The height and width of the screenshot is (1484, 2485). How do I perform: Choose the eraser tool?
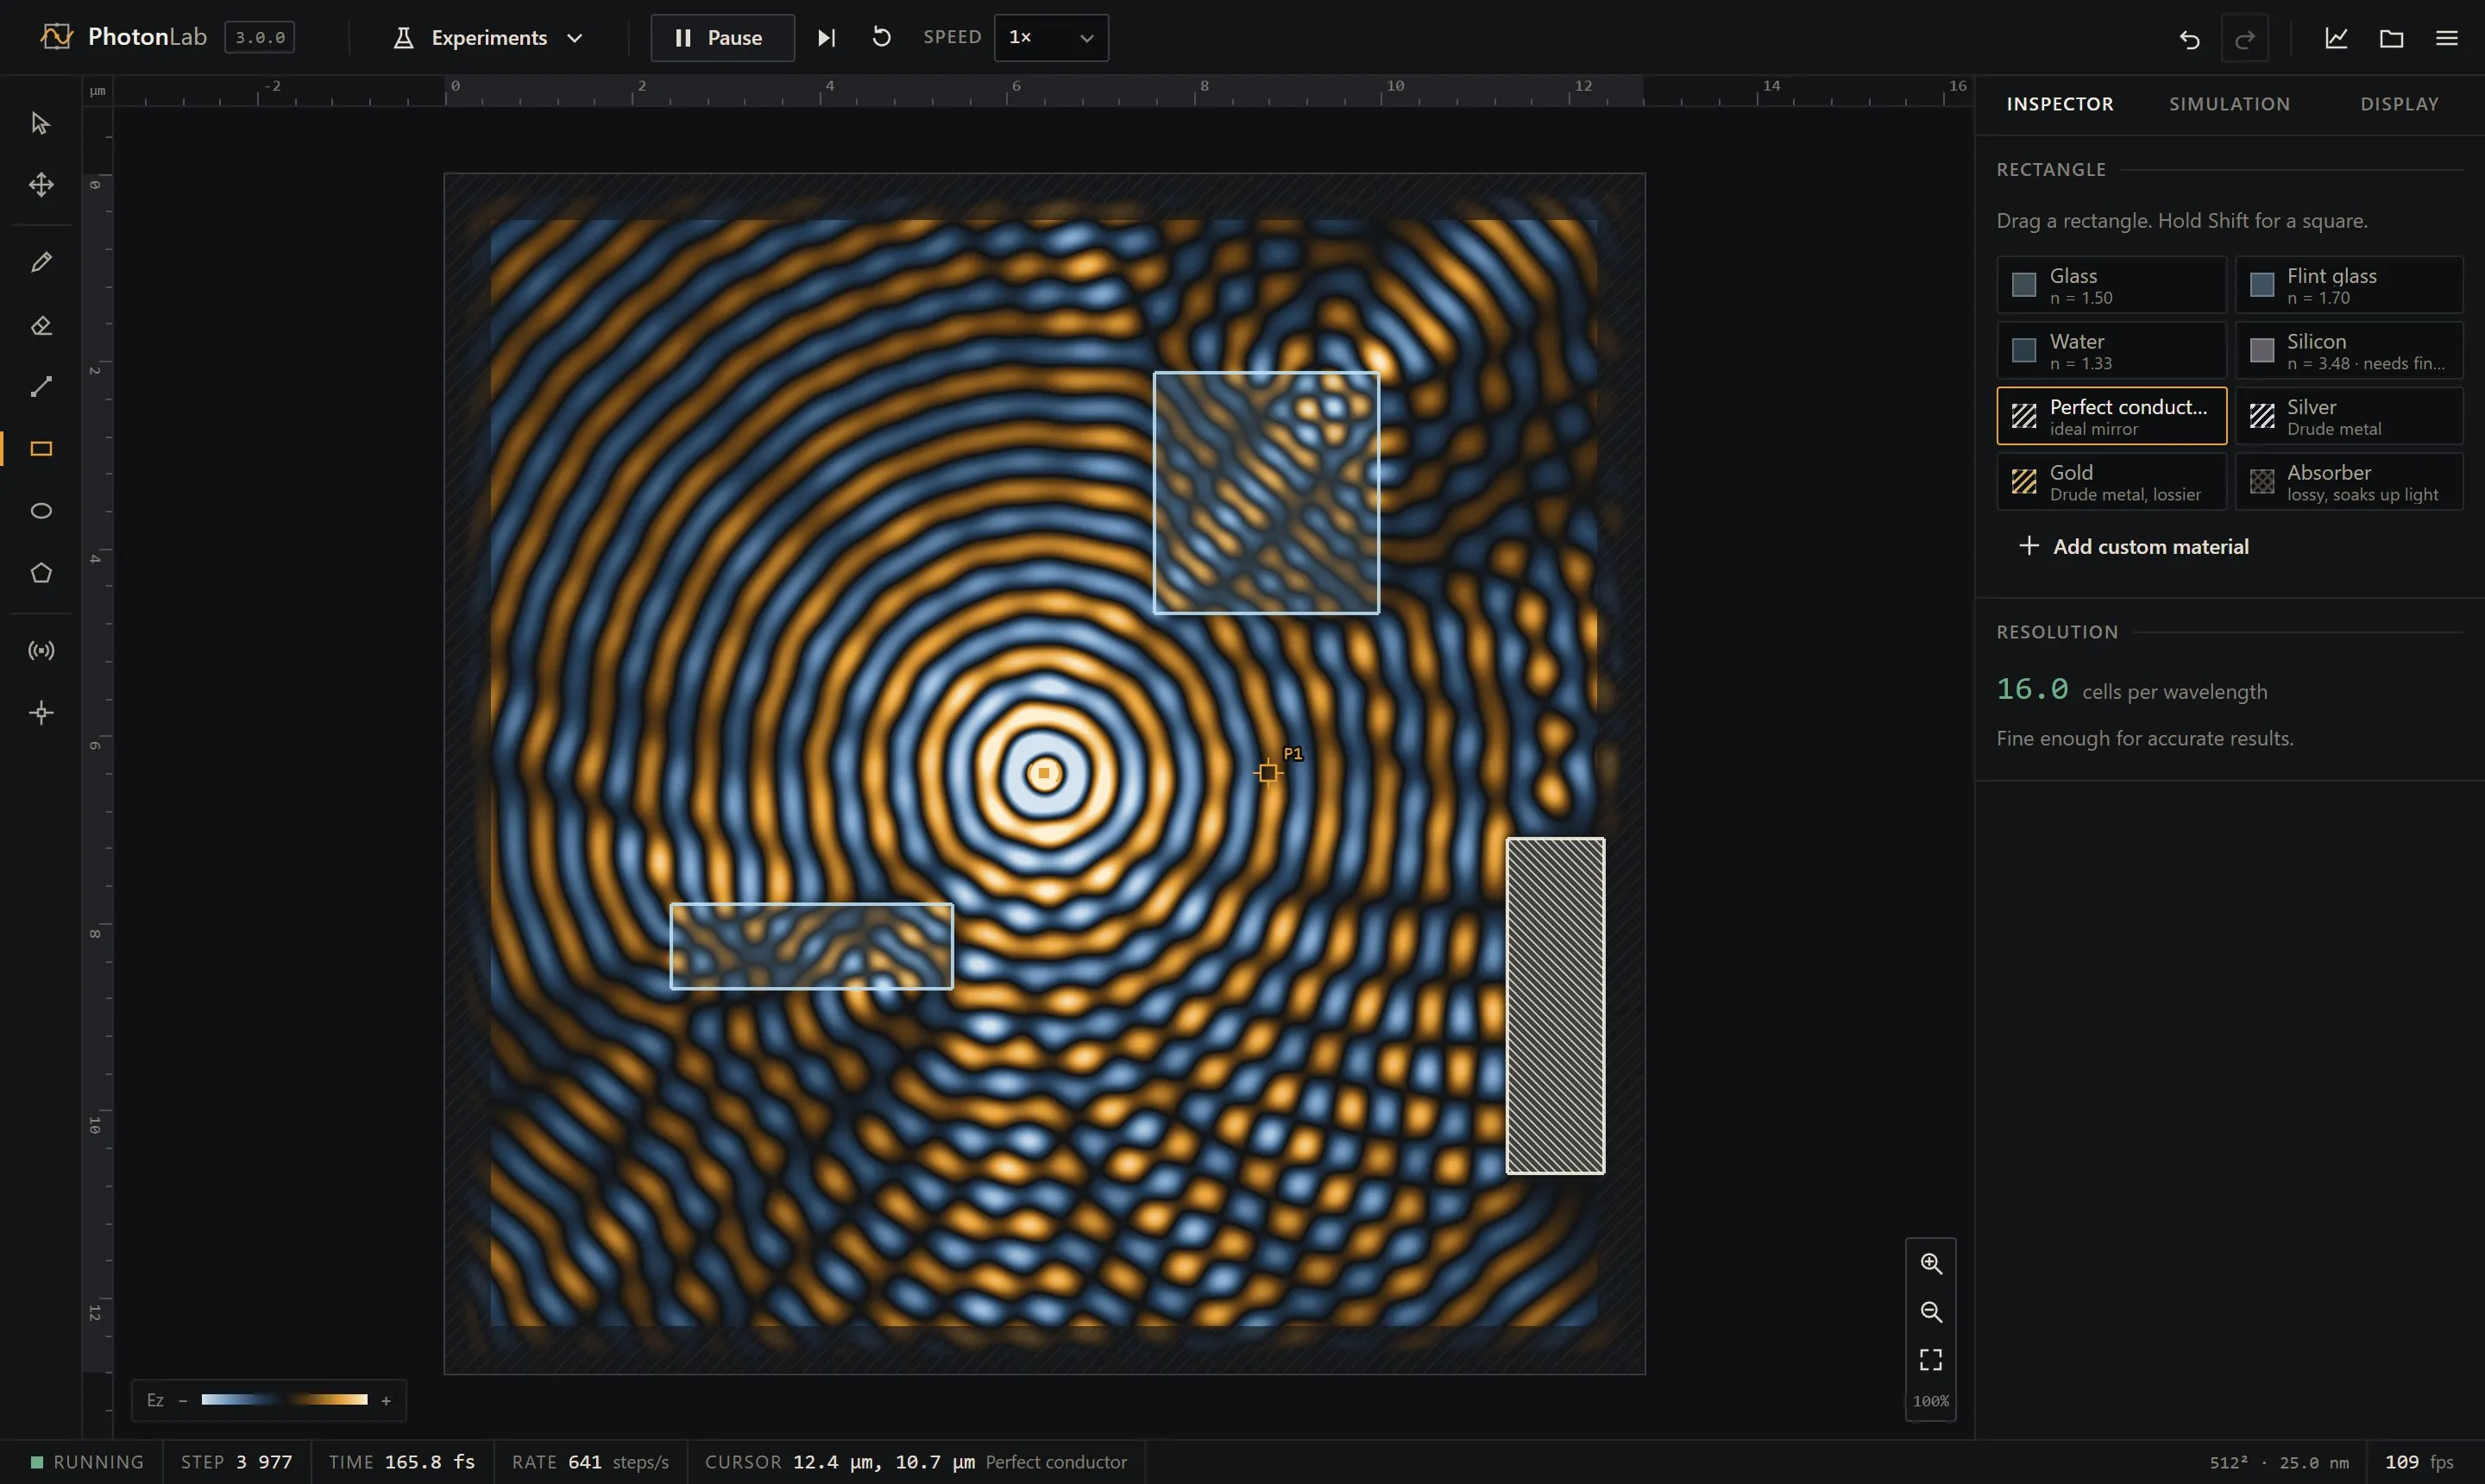click(x=41, y=325)
